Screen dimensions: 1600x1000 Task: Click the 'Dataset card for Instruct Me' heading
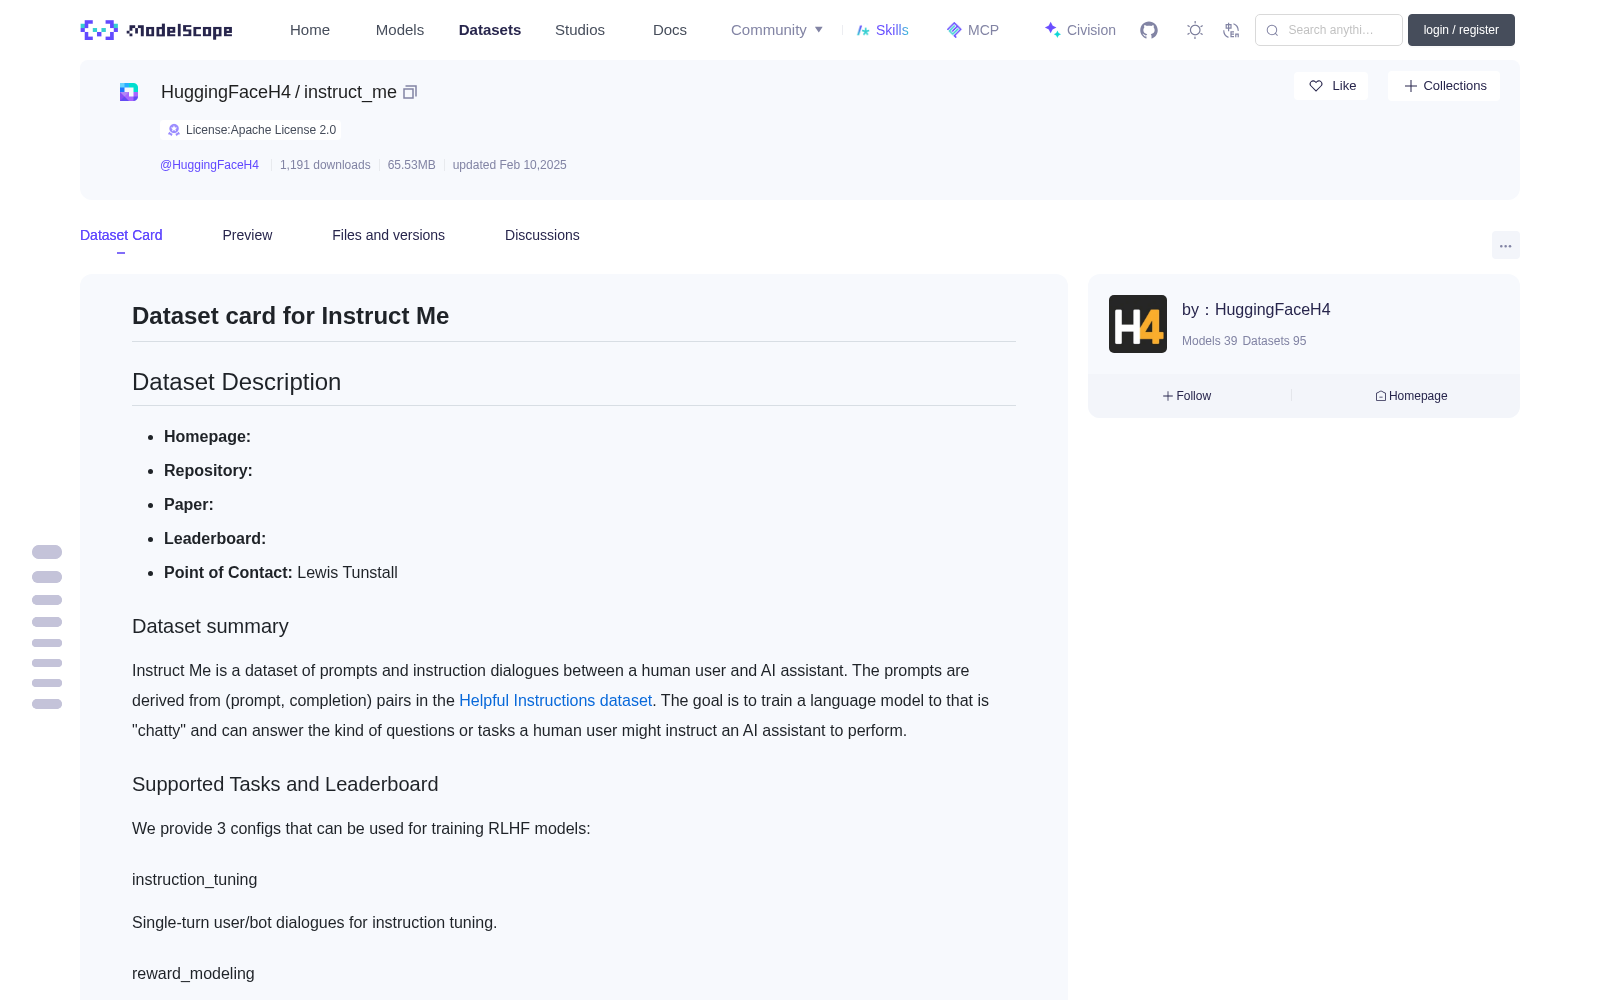290,316
